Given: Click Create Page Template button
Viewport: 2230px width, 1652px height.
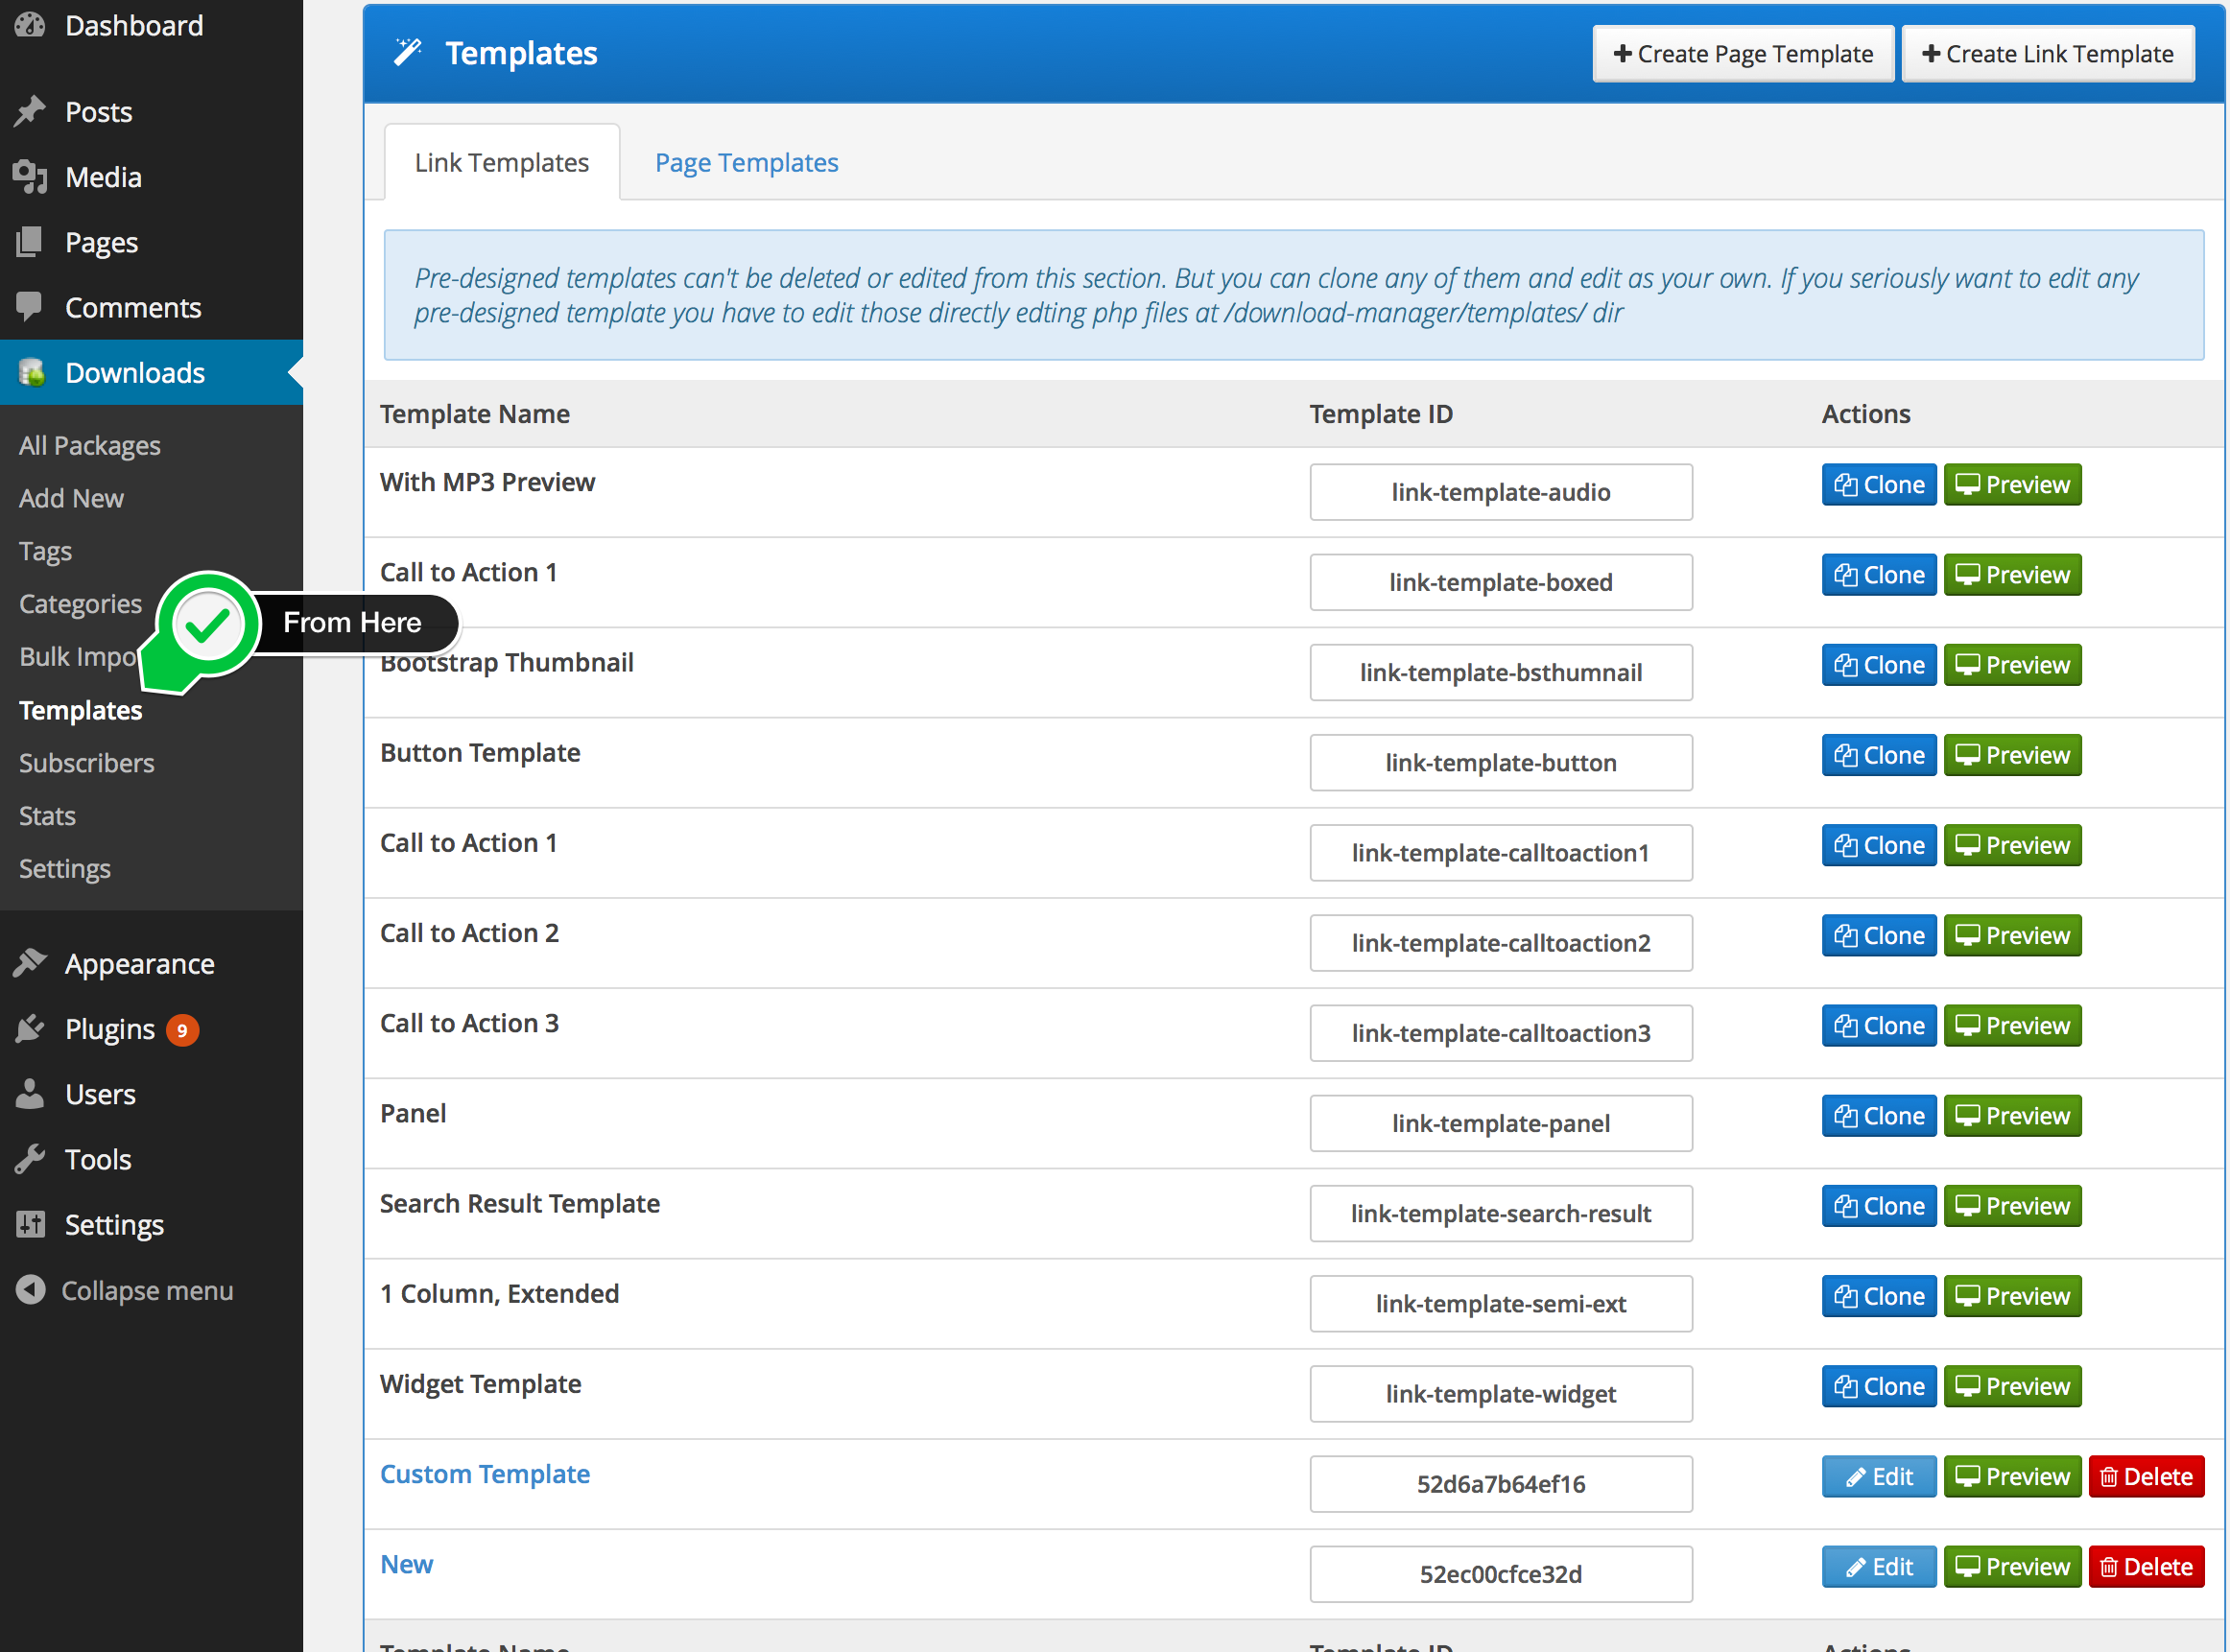Looking at the screenshot, I should [1743, 53].
